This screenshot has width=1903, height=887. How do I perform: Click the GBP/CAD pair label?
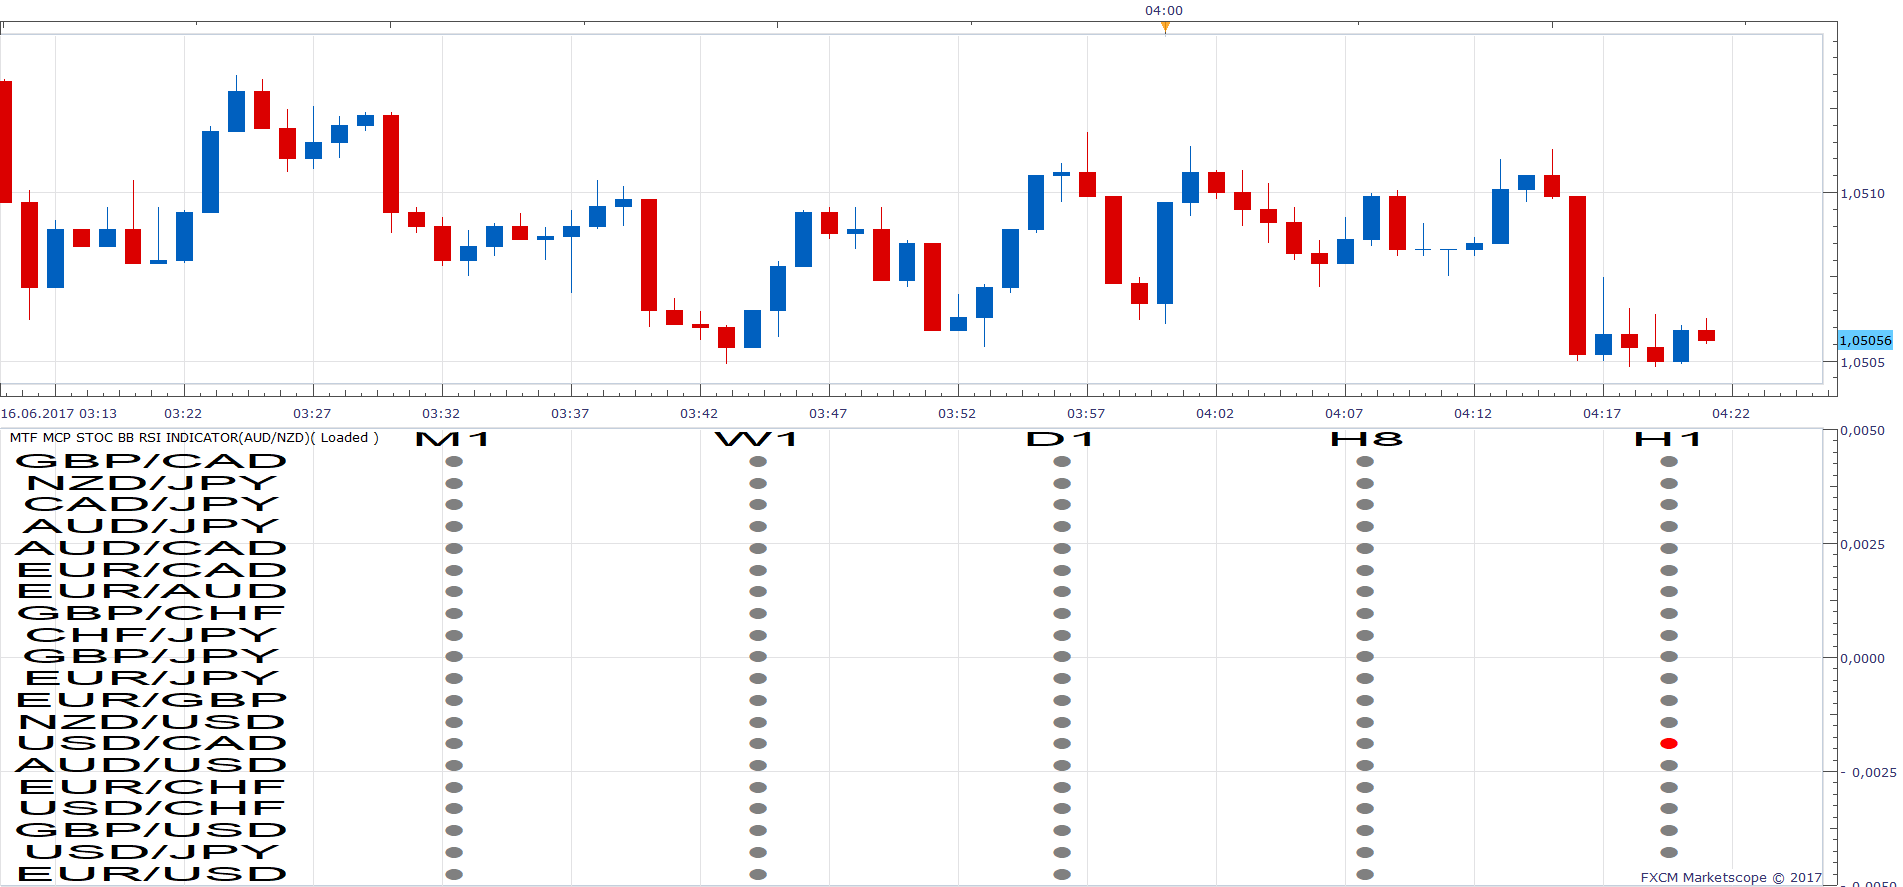pos(151,461)
